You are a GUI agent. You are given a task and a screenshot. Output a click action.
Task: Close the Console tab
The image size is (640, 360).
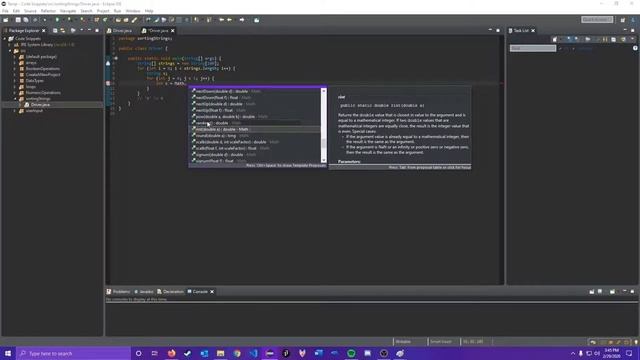(x=212, y=291)
